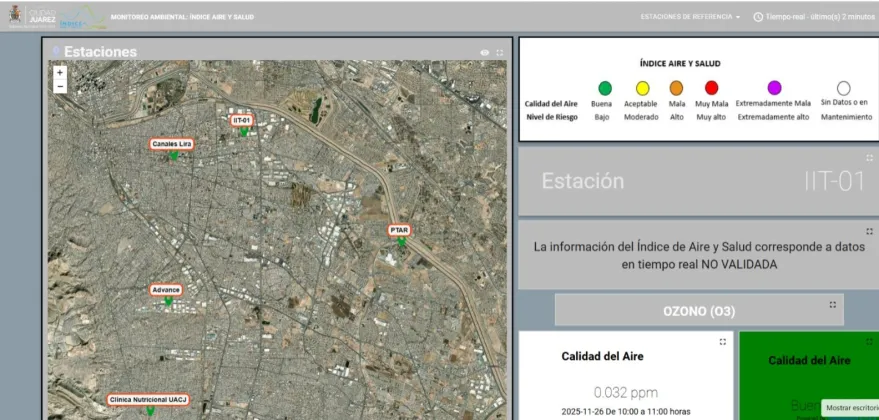Expand the OZONO (O3) panel fullscreen

(832, 304)
